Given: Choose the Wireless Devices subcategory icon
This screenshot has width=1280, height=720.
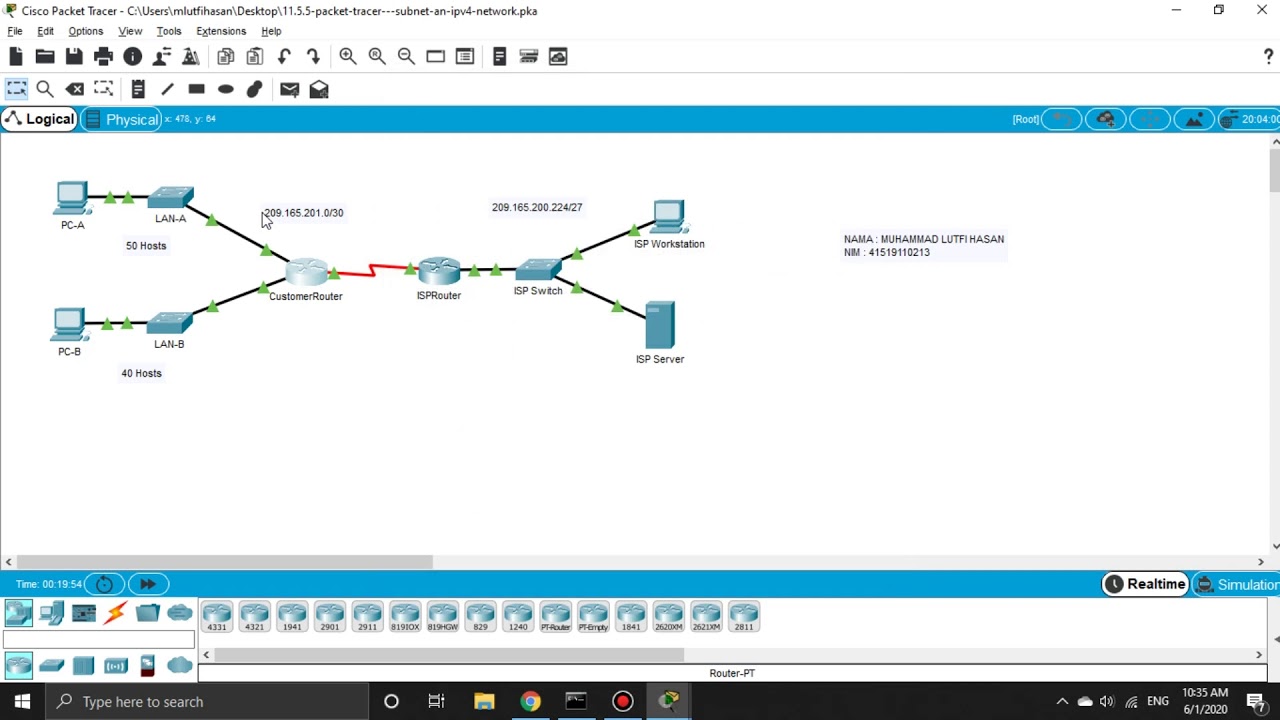Looking at the screenshot, I should (x=116, y=665).
